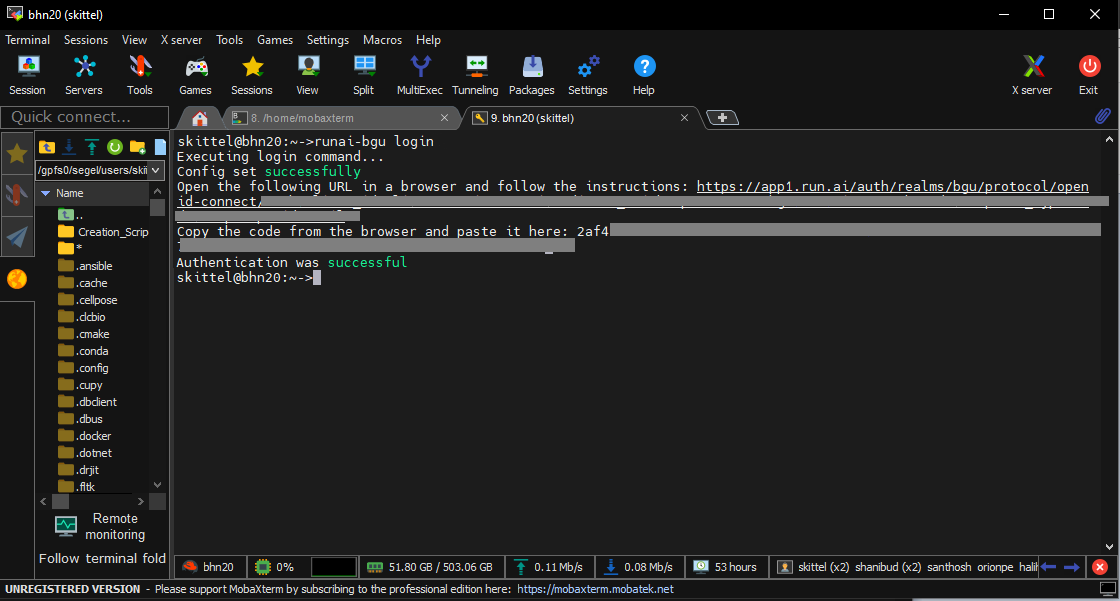Click the 53 hours uptime status
Viewport: 1120px width, 601px height.
(x=726, y=567)
